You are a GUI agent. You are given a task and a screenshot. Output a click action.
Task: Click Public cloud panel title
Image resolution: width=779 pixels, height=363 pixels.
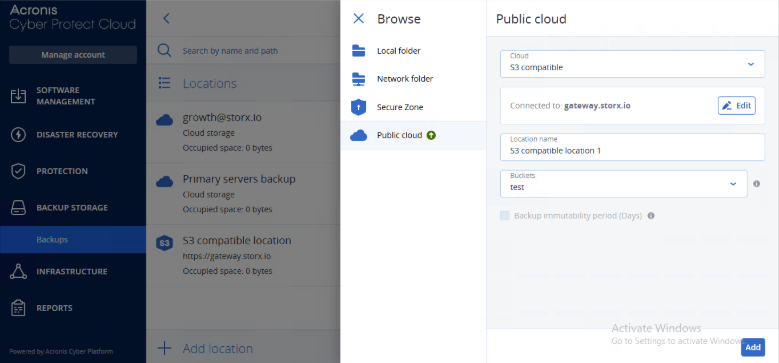click(531, 19)
